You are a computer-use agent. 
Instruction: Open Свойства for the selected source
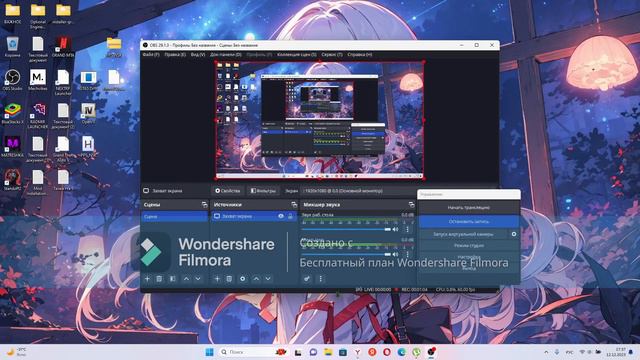click(x=228, y=191)
